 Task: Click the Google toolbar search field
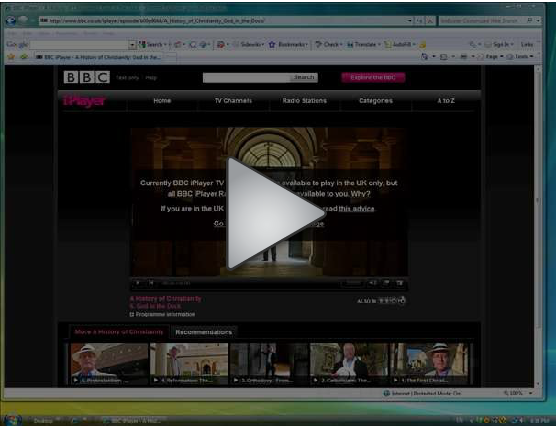click(79, 45)
